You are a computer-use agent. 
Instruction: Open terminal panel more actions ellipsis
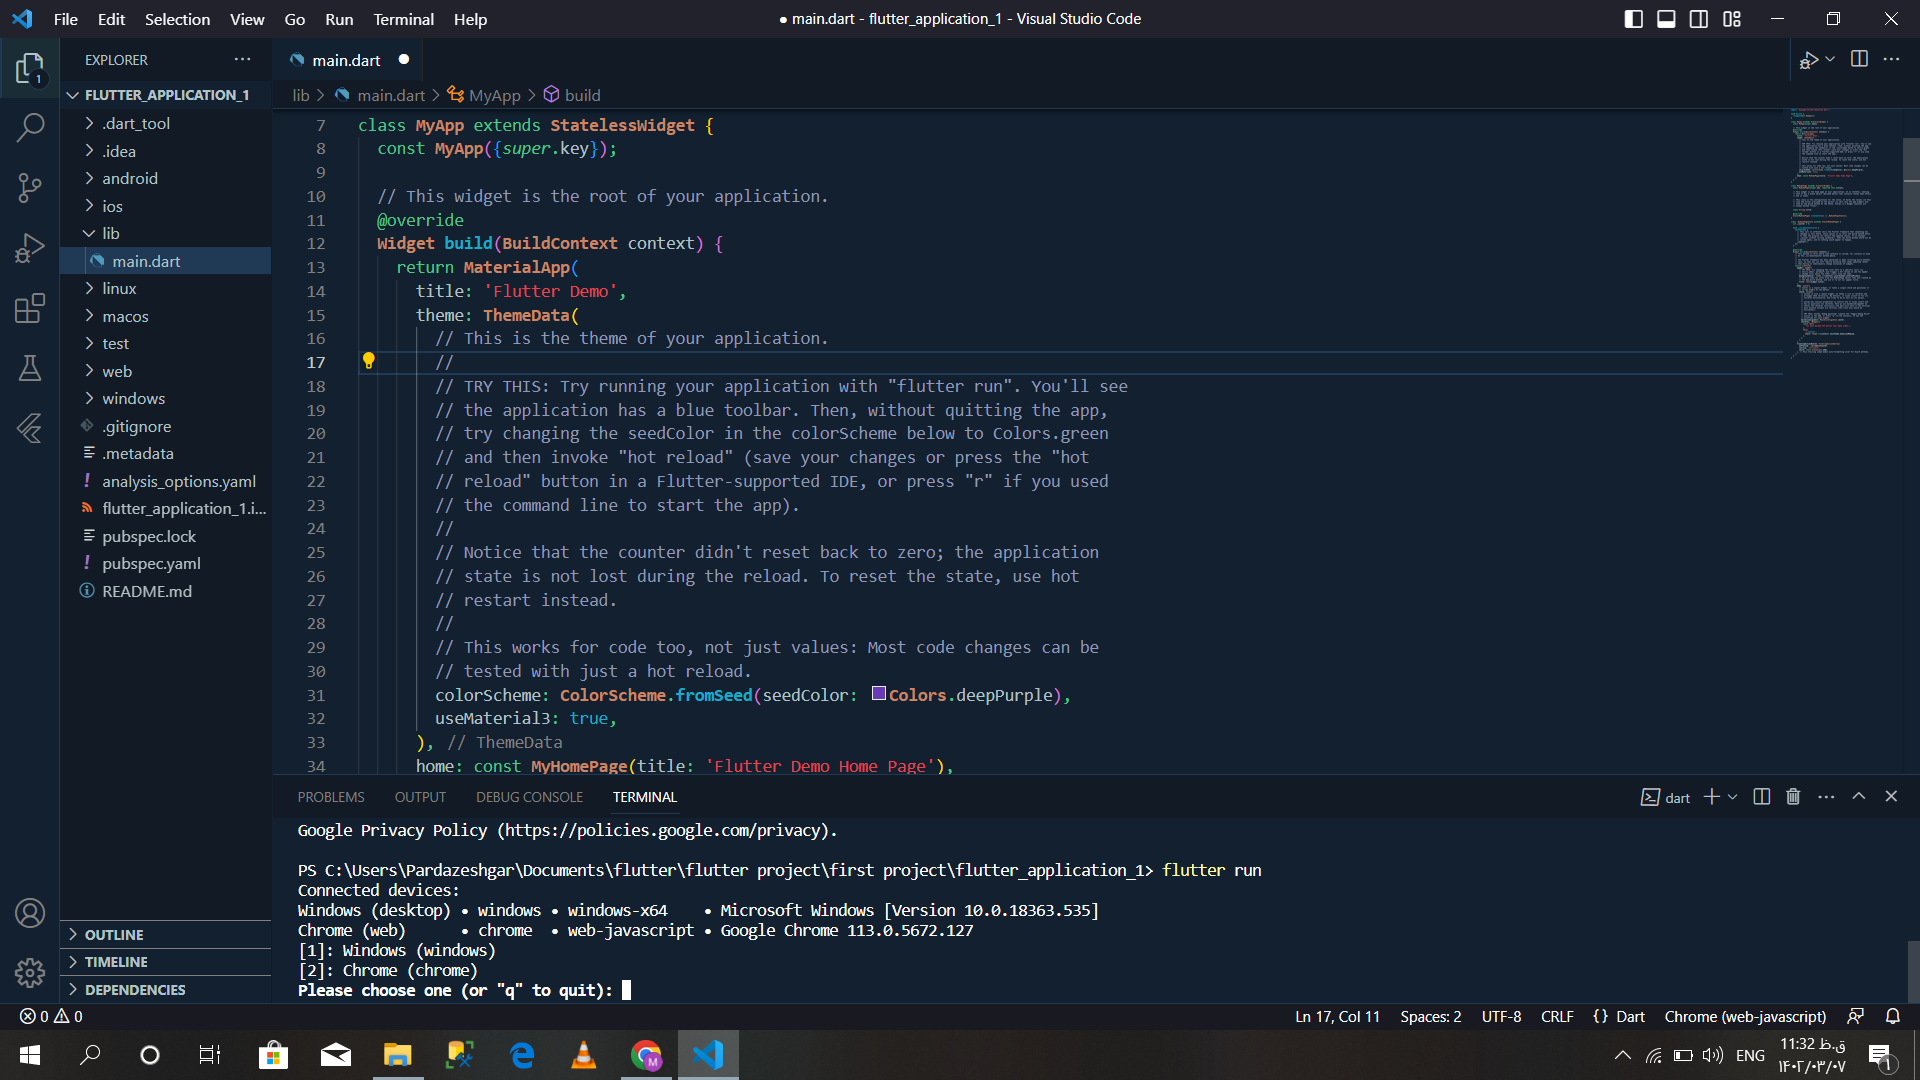1826,797
